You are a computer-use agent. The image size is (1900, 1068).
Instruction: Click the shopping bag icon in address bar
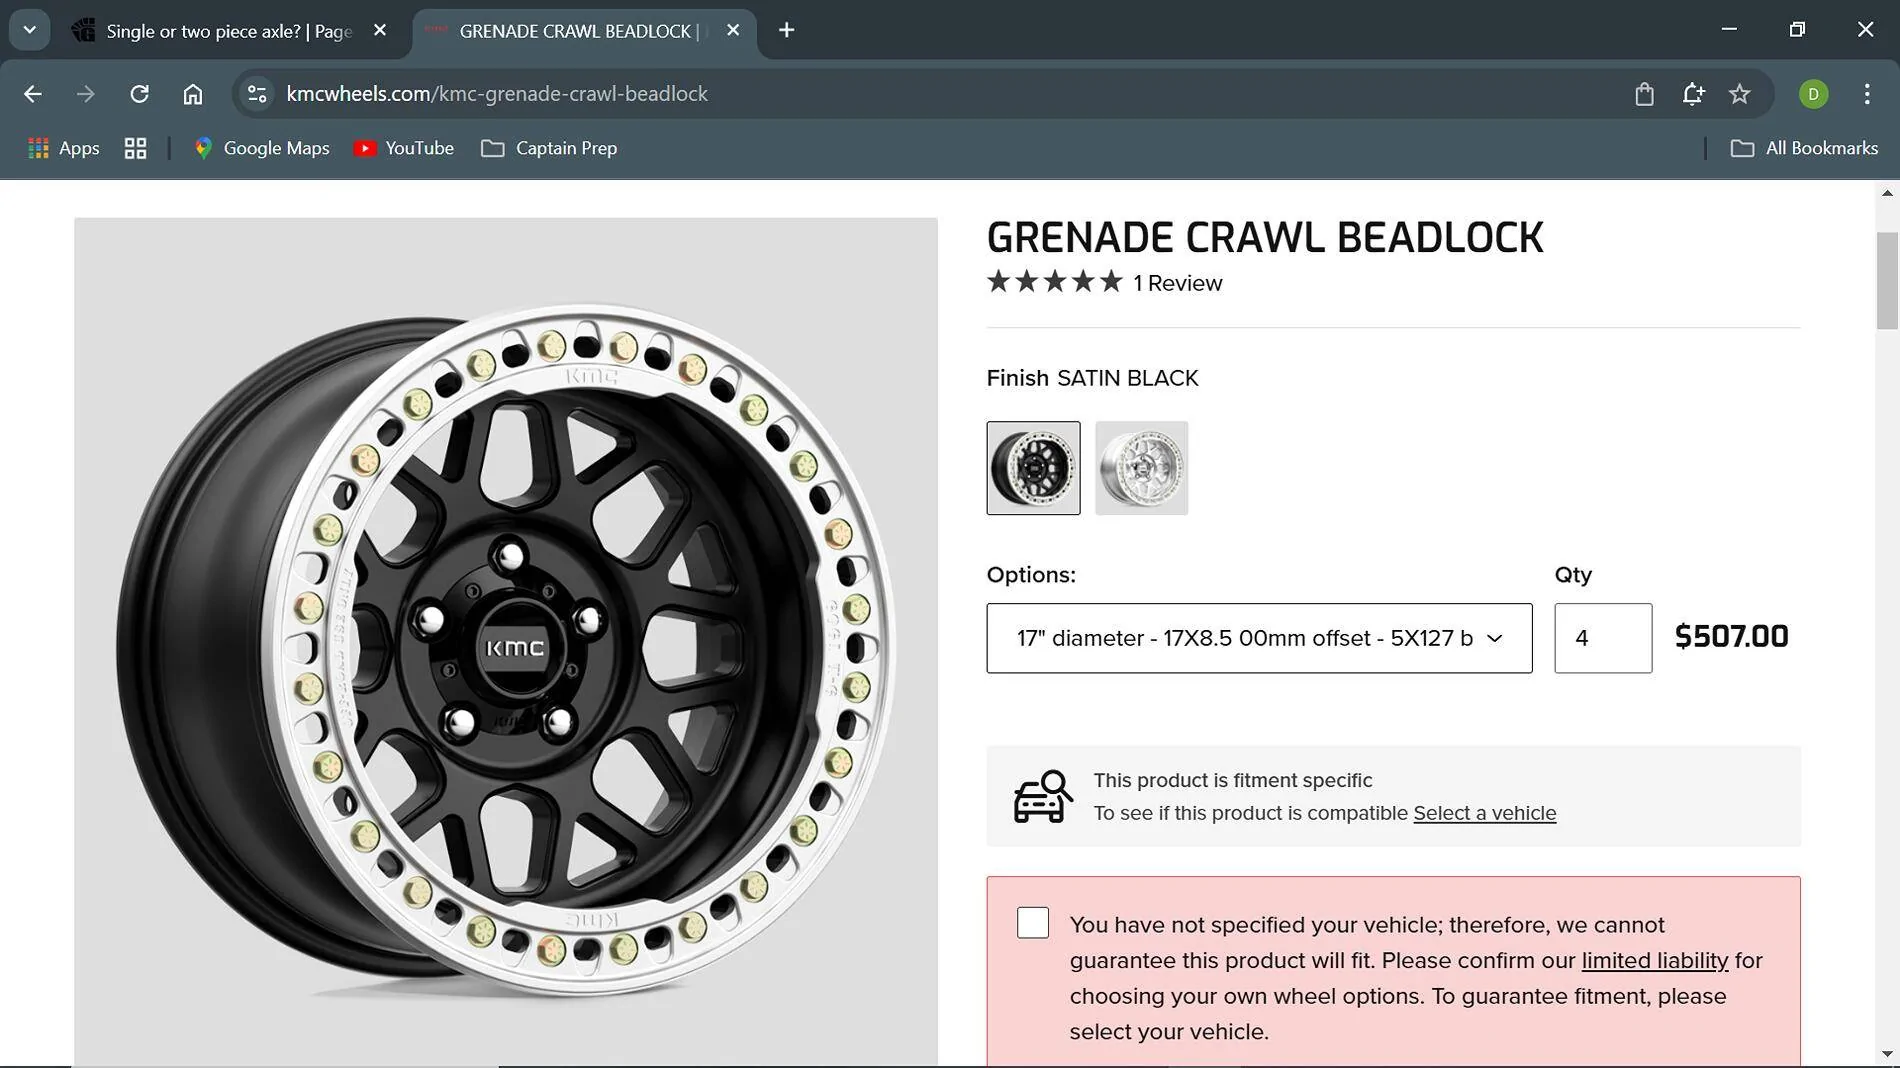pyautogui.click(x=1644, y=94)
